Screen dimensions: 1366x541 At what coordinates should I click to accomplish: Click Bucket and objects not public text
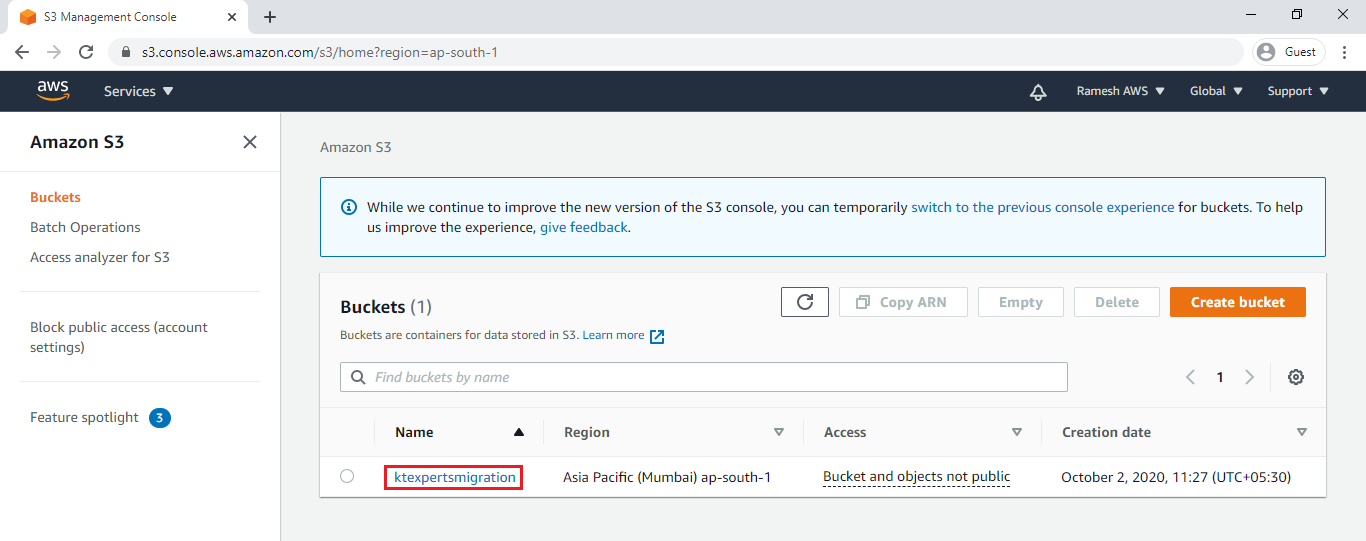[x=916, y=477]
